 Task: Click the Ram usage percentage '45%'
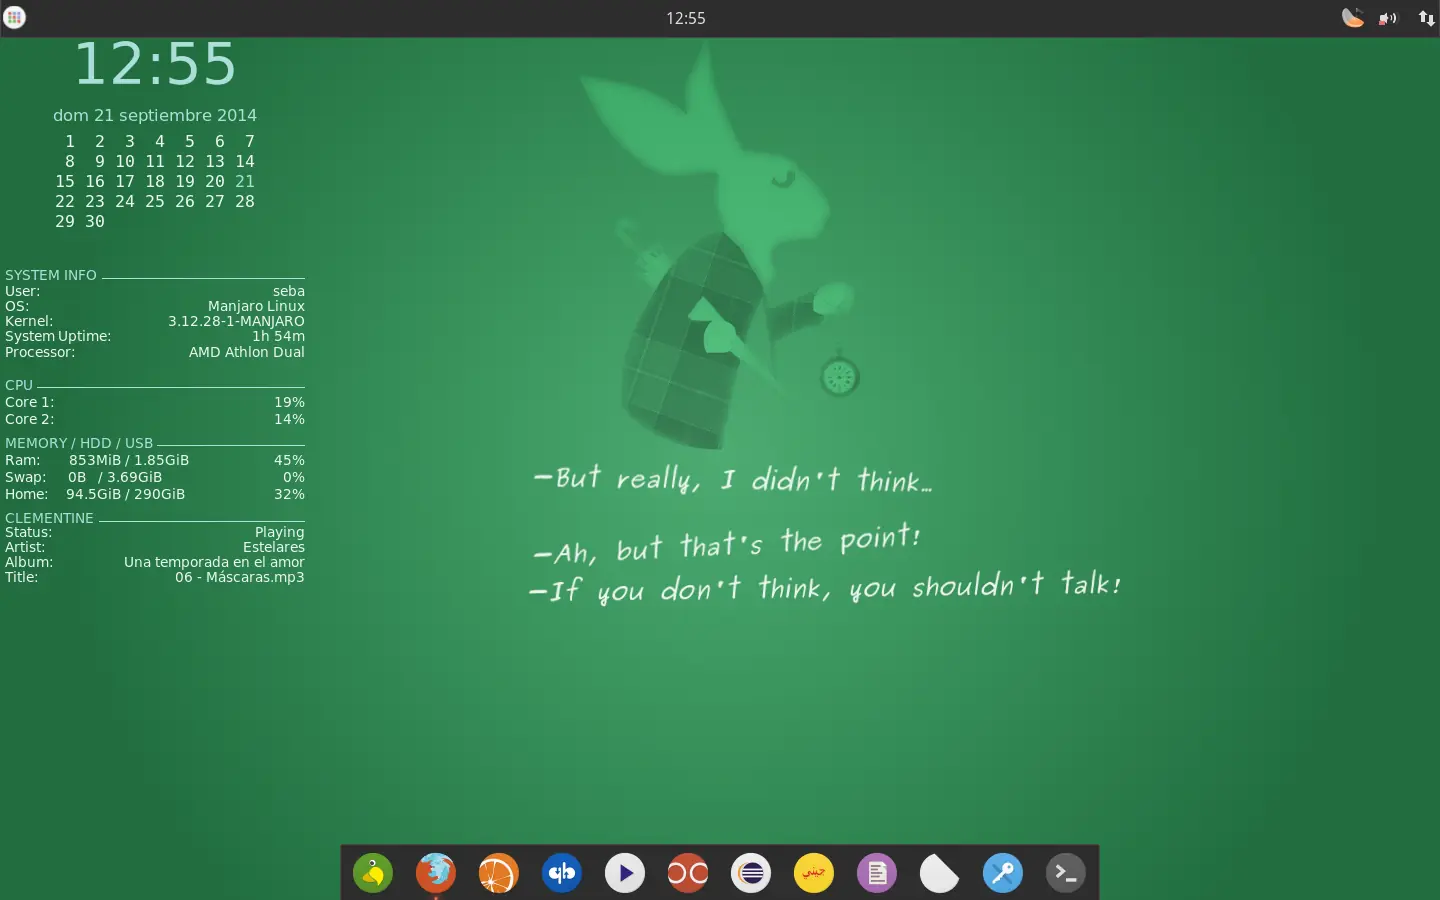pos(289,460)
